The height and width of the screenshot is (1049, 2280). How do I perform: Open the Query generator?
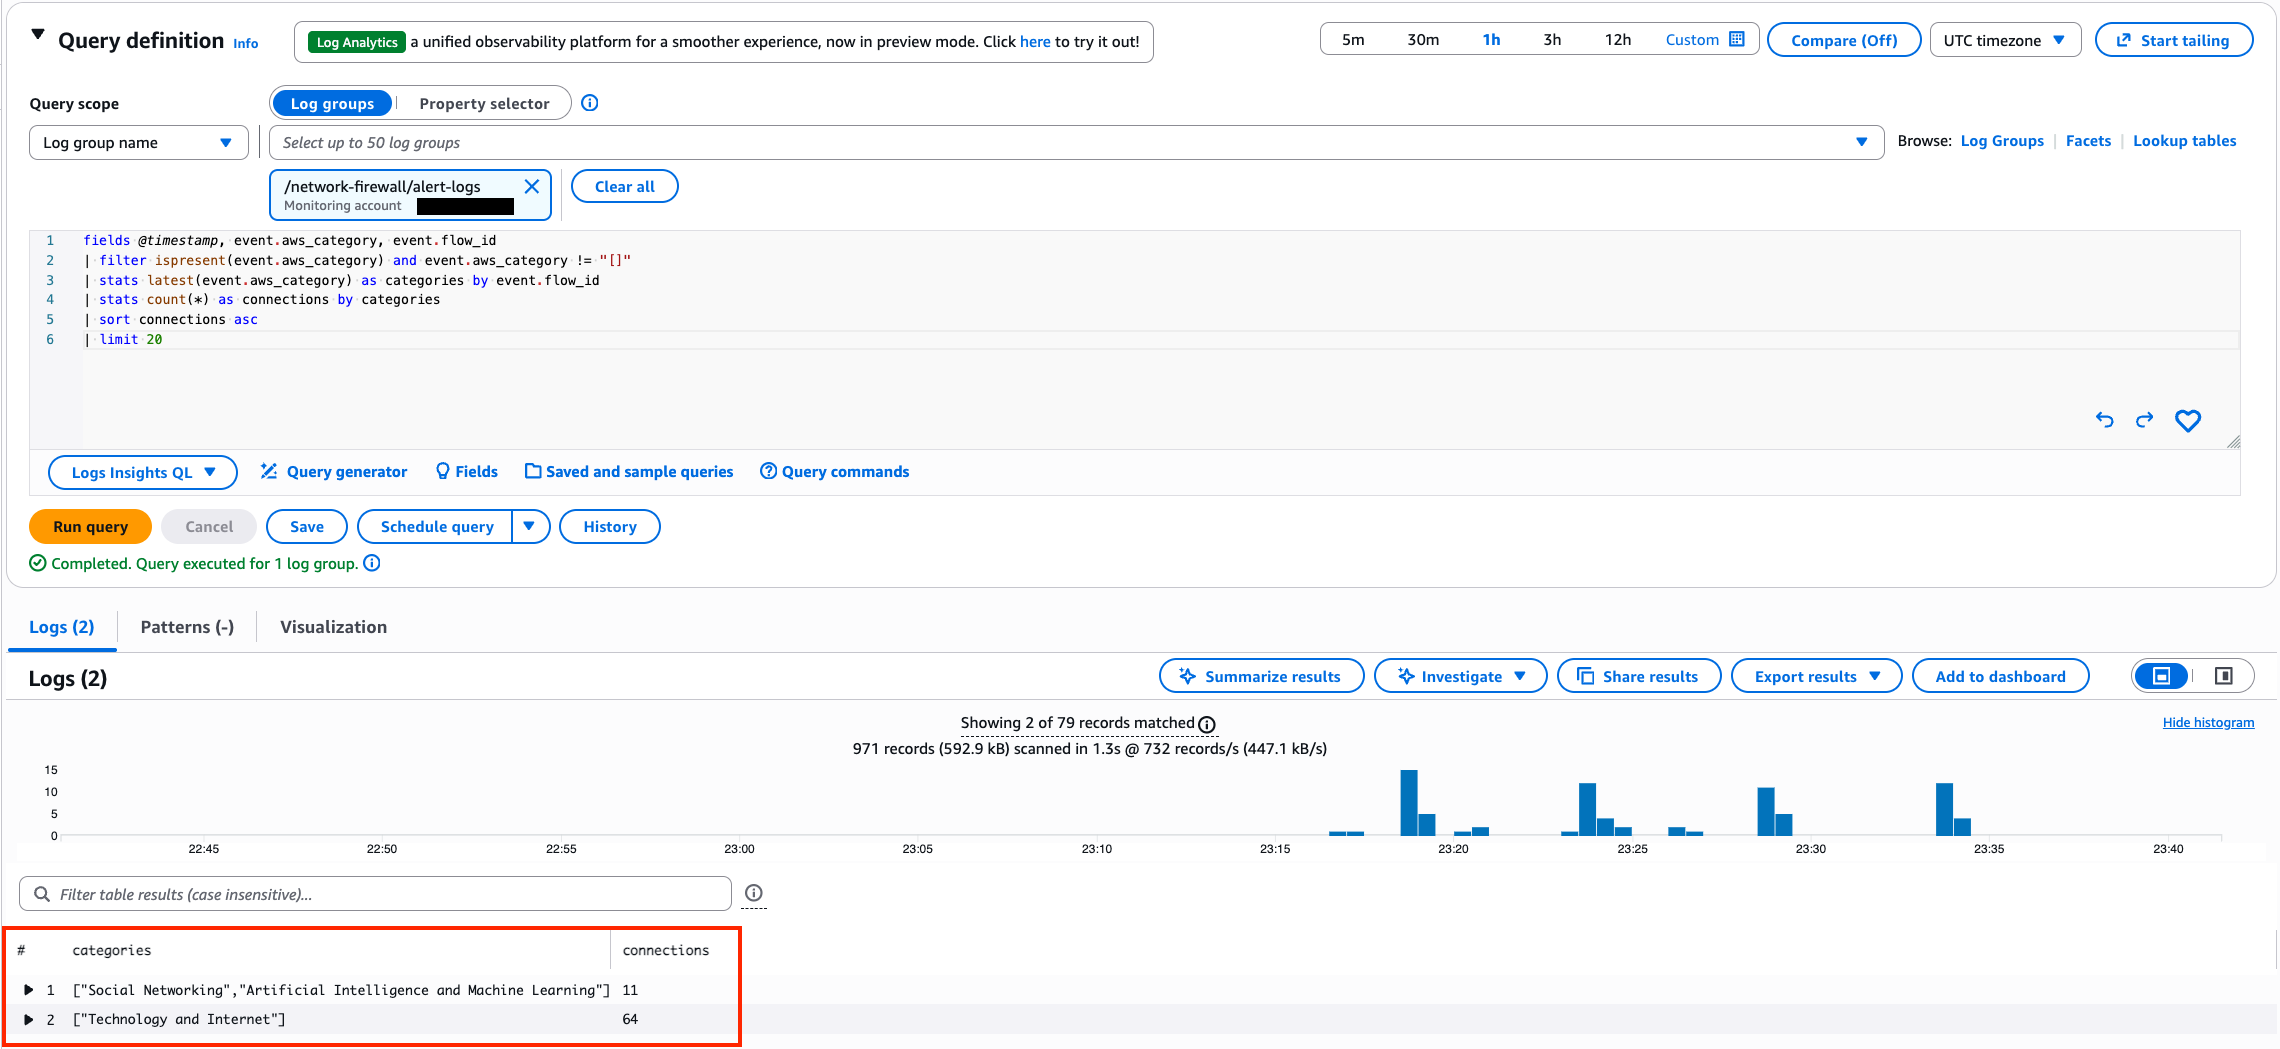click(334, 472)
